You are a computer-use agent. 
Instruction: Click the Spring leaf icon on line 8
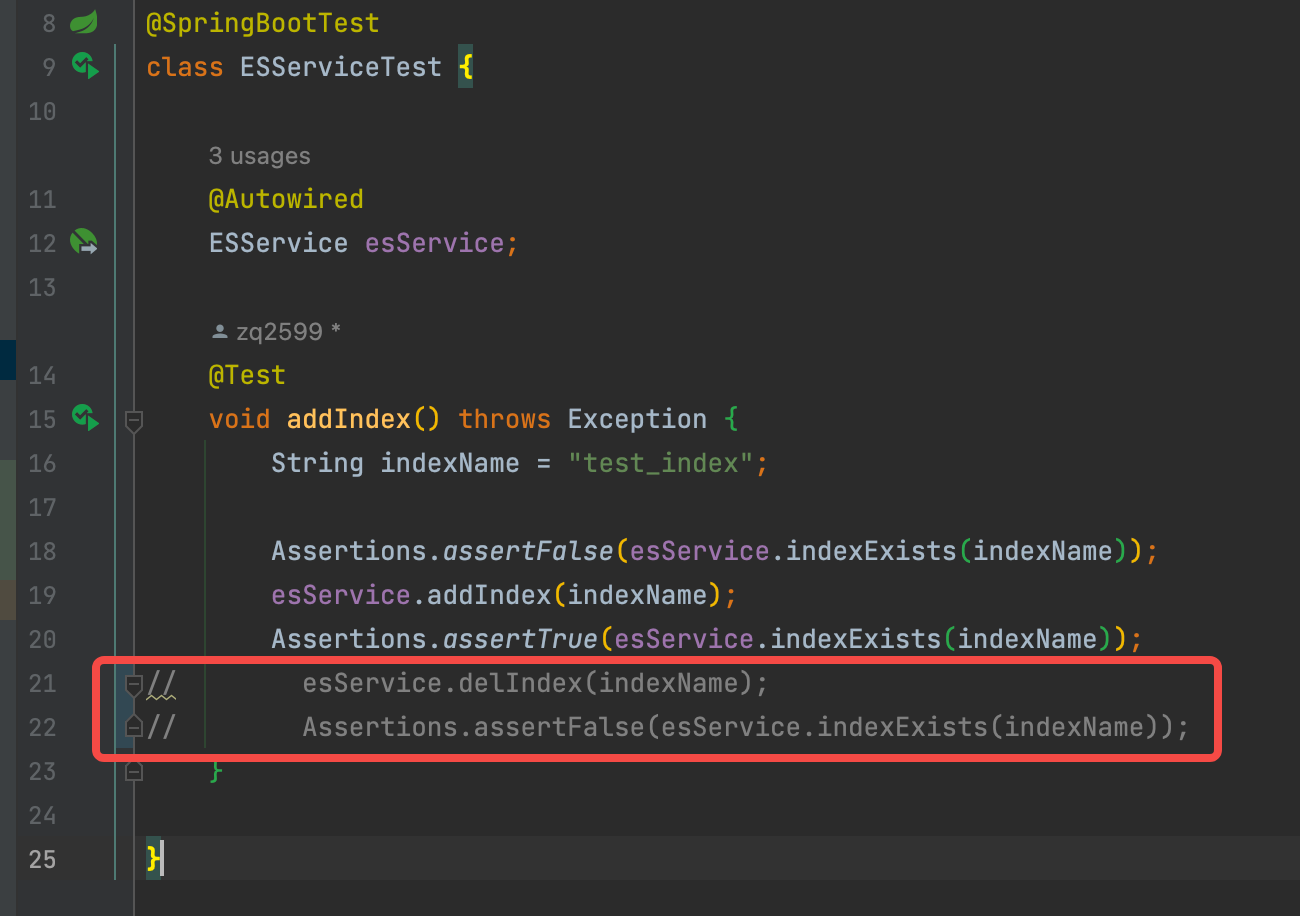85,22
